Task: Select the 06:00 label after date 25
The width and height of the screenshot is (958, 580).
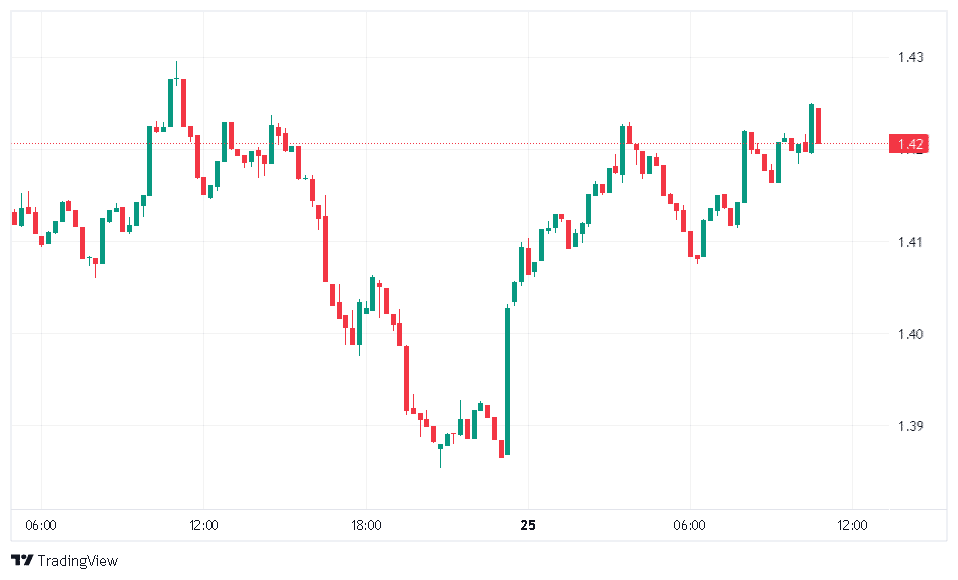Action: pos(689,525)
